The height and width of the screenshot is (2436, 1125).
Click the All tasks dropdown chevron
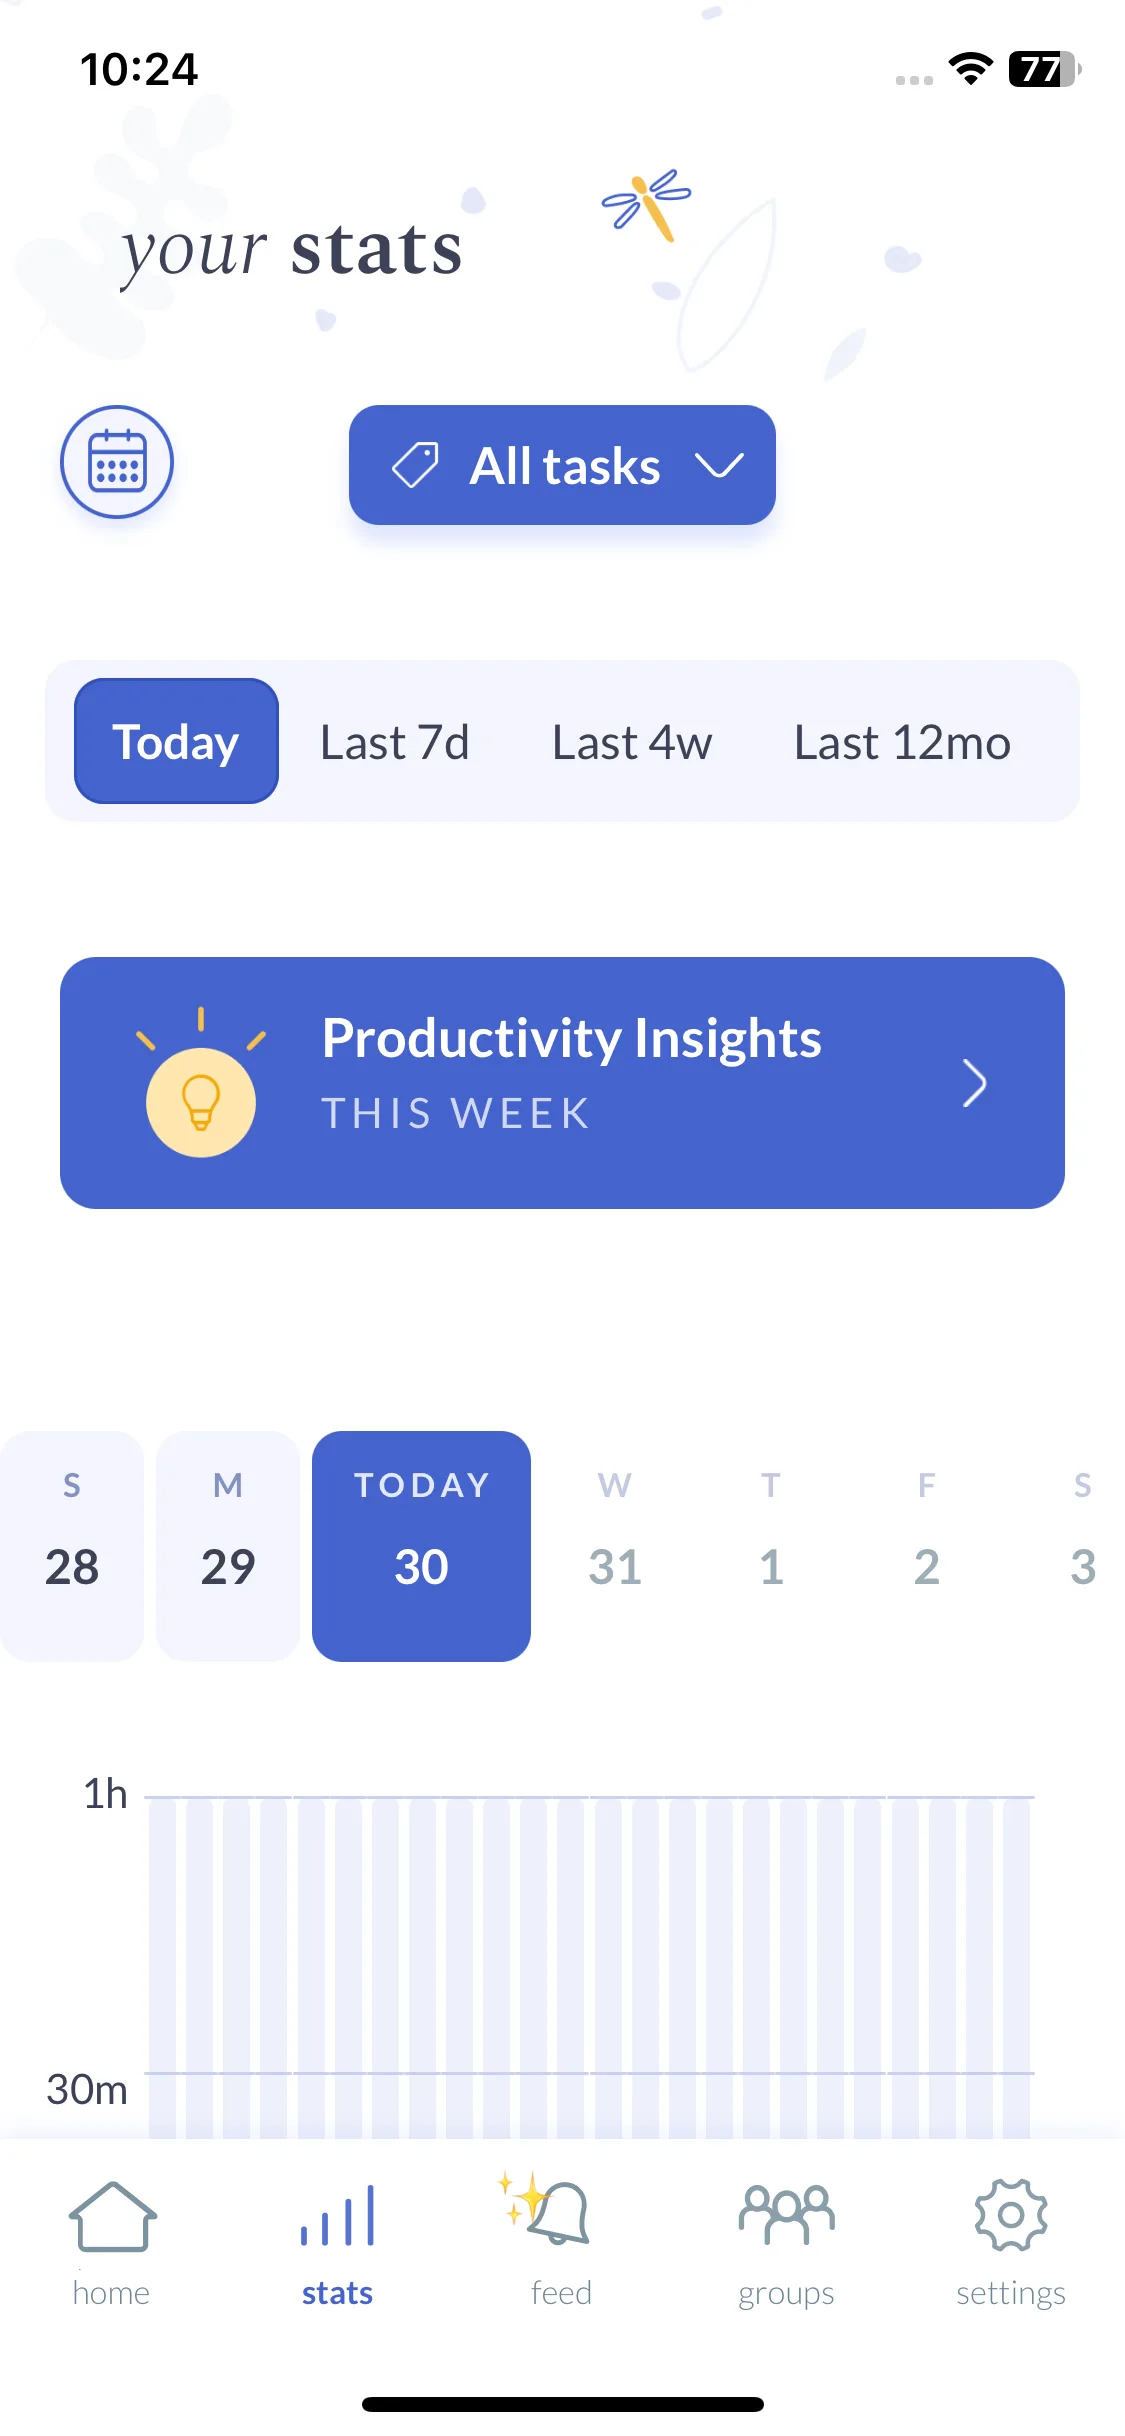[x=719, y=465]
